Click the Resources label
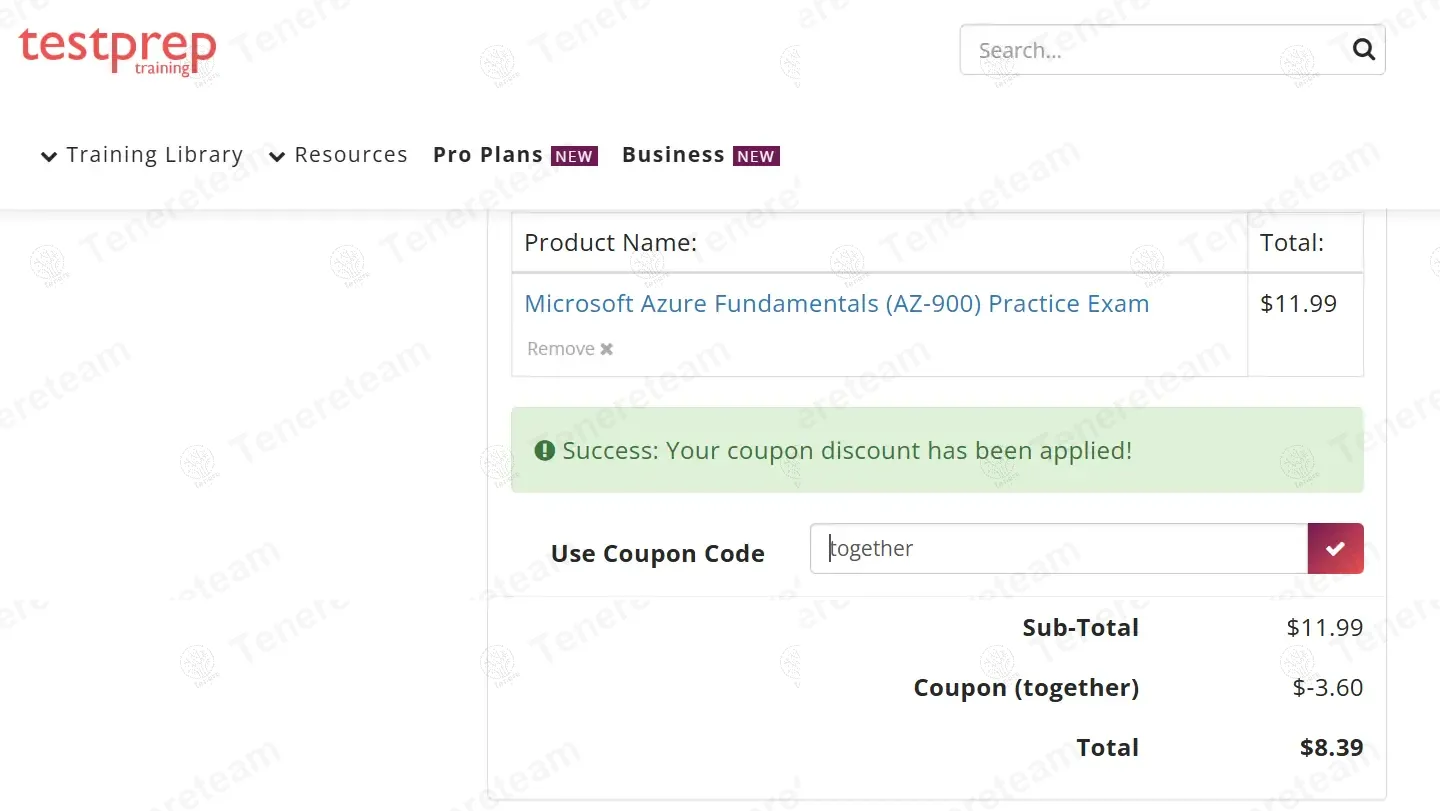 tap(351, 155)
